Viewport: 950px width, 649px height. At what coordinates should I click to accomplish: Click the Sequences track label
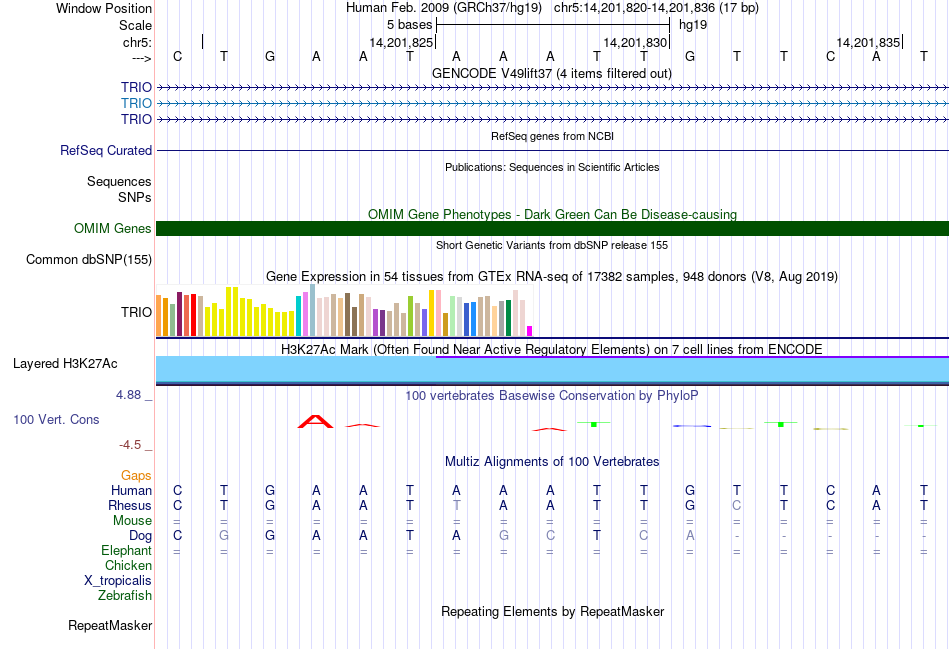119,181
